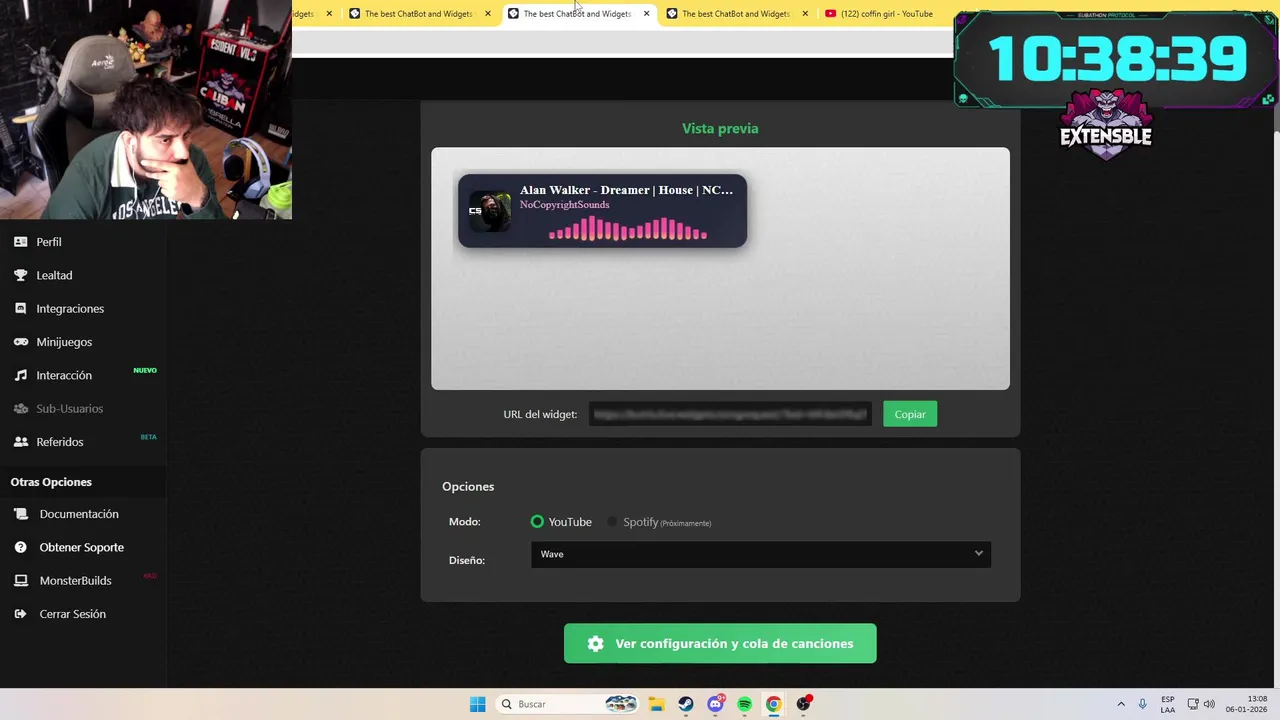Click the Interacción music note icon
Image resolution: width=1280 pixels, height=720 pixels.
[20, 375]
